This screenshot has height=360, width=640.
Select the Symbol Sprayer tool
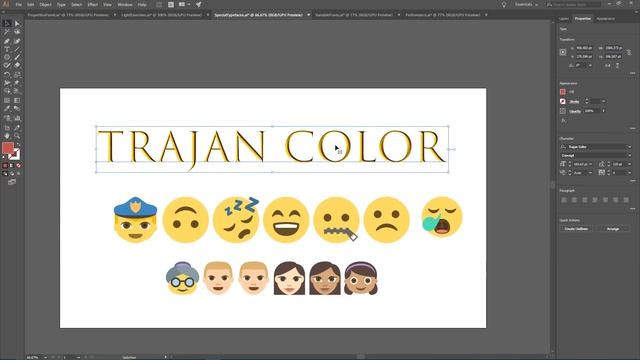(7, 118)
